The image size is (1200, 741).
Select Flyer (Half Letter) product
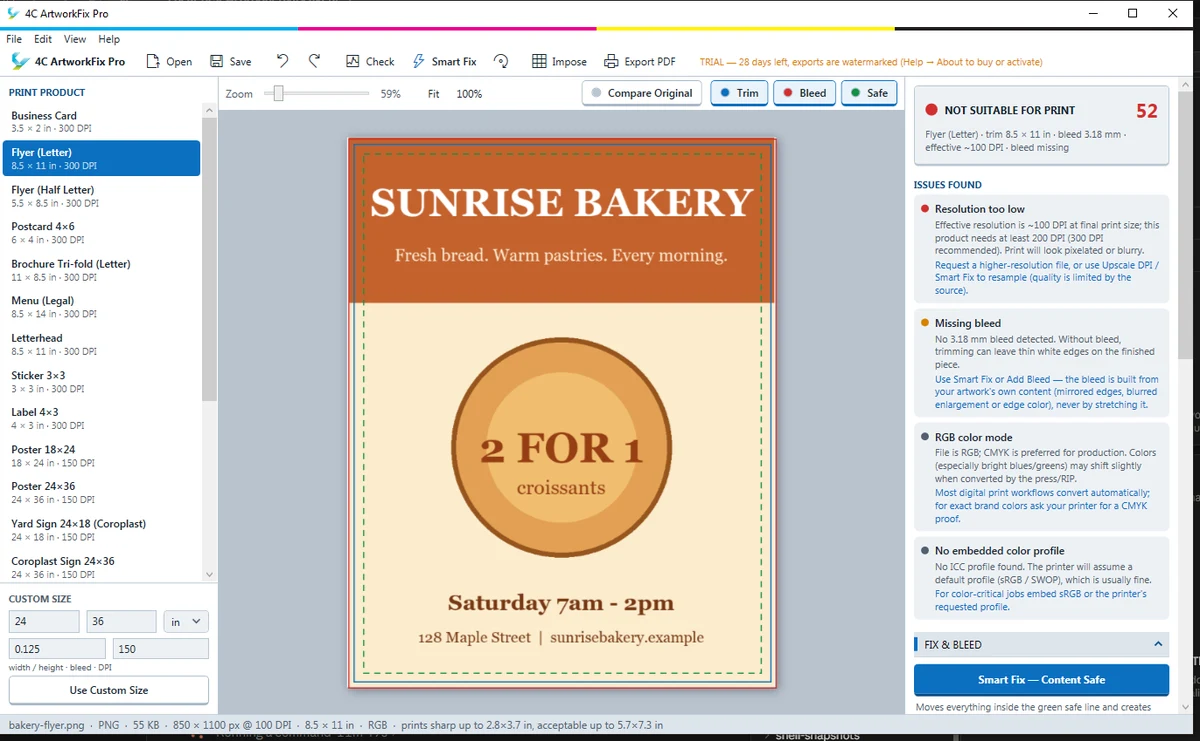(101, 196)
